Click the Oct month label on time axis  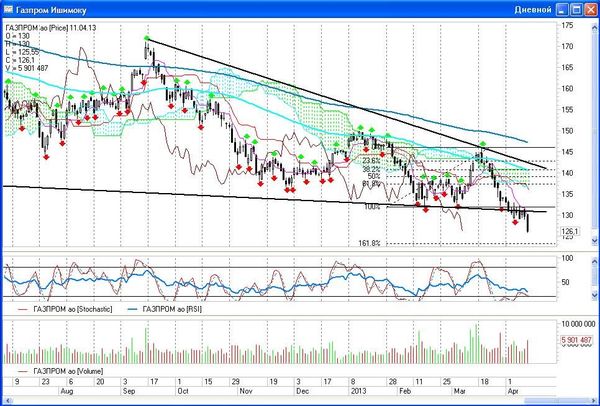point(183,391)
